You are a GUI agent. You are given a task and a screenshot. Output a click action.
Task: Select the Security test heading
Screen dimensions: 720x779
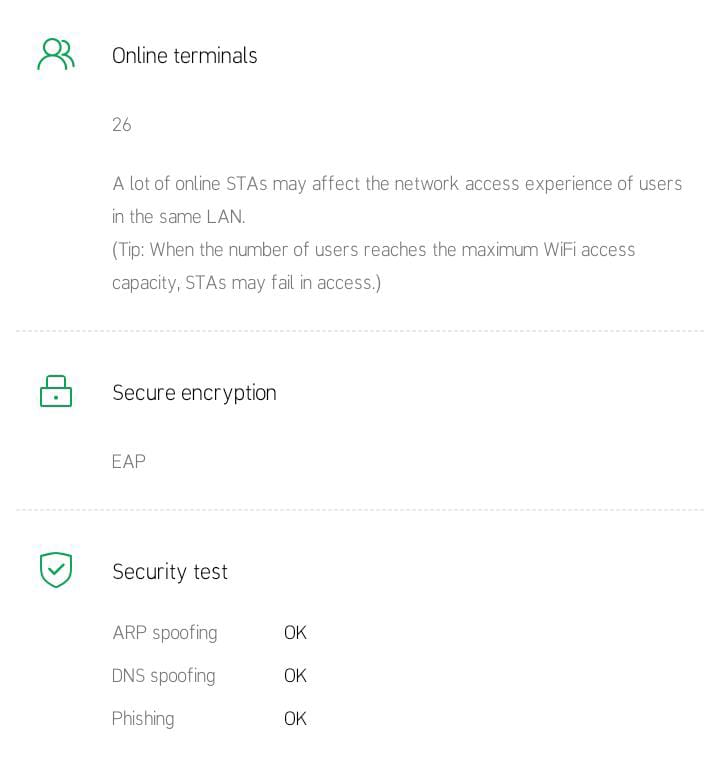pyautogui.click(x=170, y=572)
